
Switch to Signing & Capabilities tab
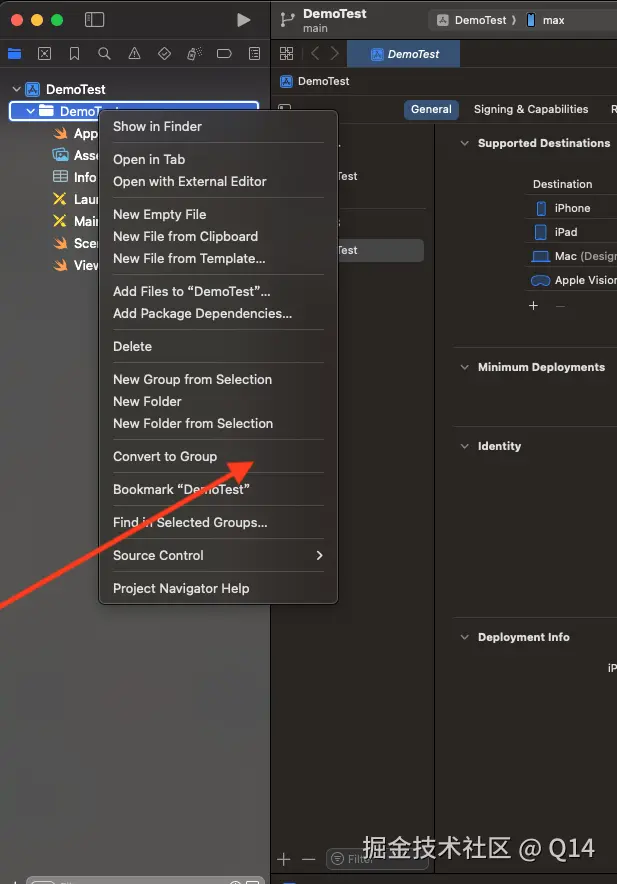click(531, 109)
